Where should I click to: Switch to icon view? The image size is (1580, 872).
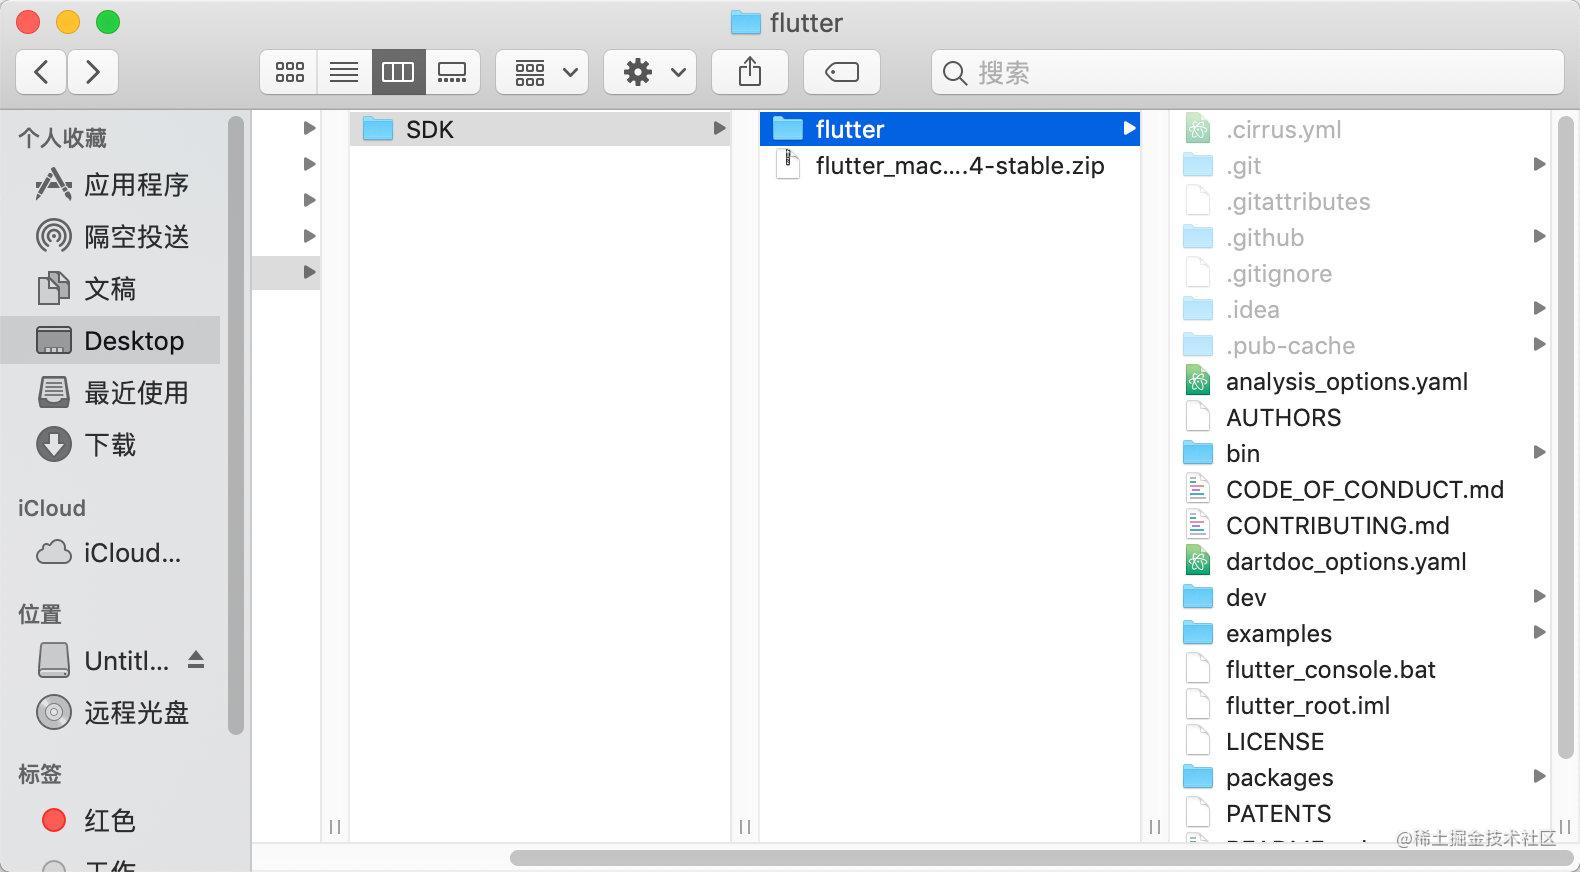pyautogui.click(x=289, y=72)
